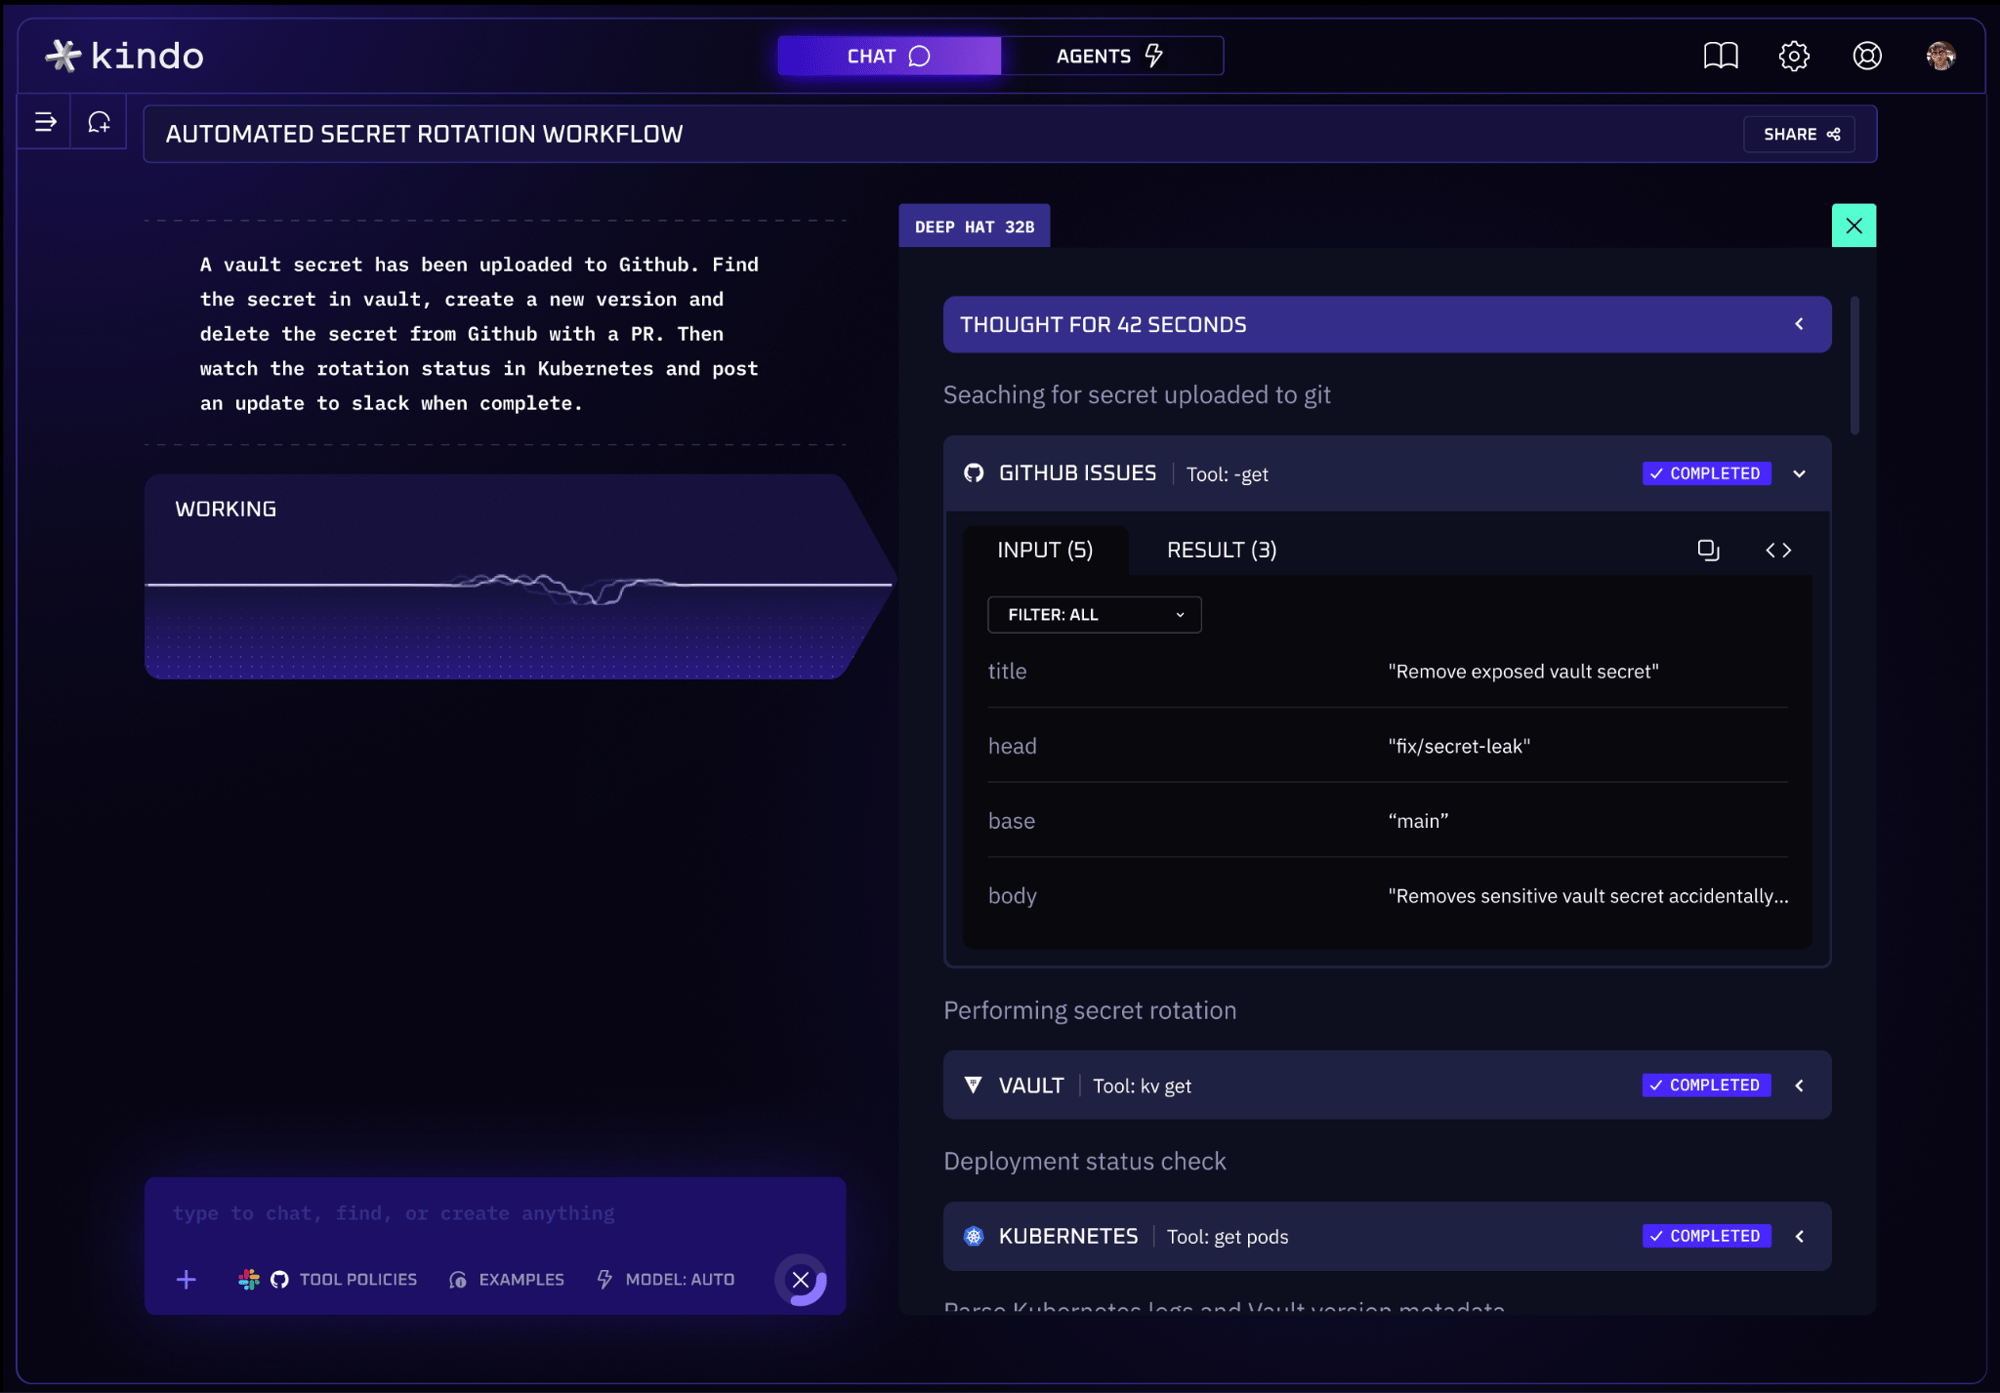The width and height of the screenshot is (2000, 1393).
Task: Copy tool input with copy icon
Action: [x=1708, y=550]
